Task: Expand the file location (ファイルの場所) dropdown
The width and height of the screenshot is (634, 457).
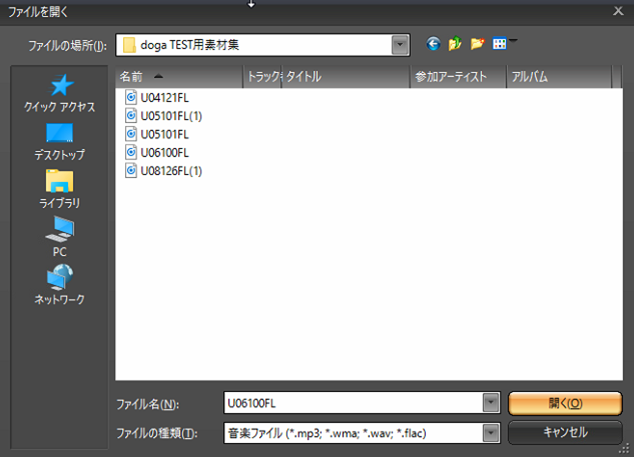Action: (x=400, y=45)
